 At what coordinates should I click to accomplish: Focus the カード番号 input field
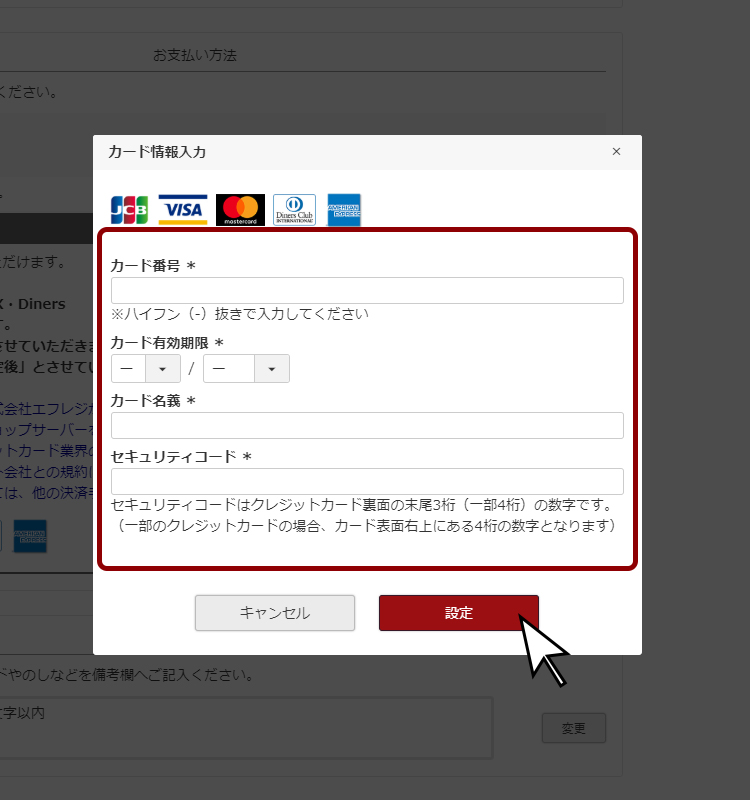367,291
